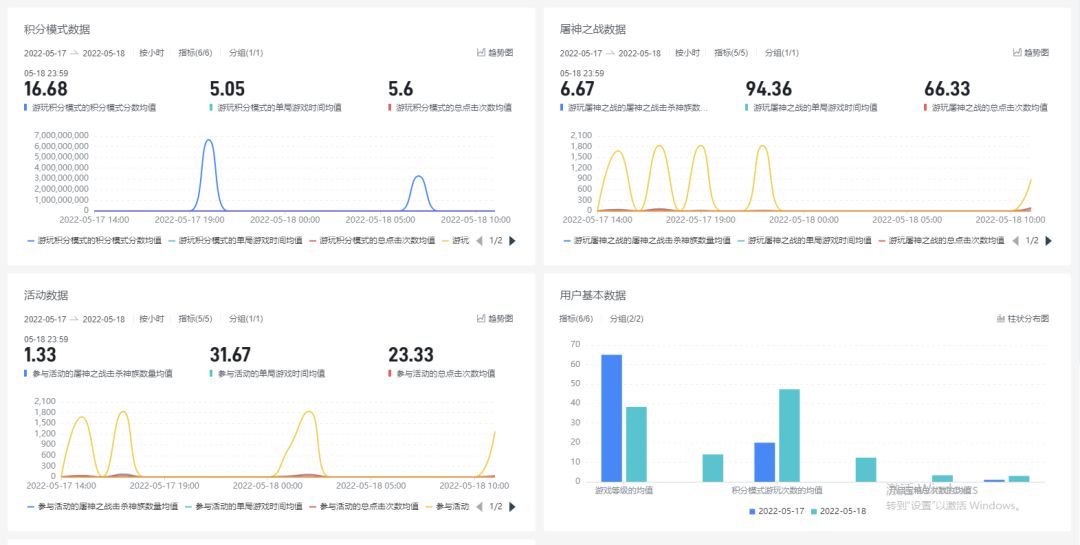
Task: Open 指标(5/5) selector in 活动数据
Action: pyautogui.click(x=195, y=319)
